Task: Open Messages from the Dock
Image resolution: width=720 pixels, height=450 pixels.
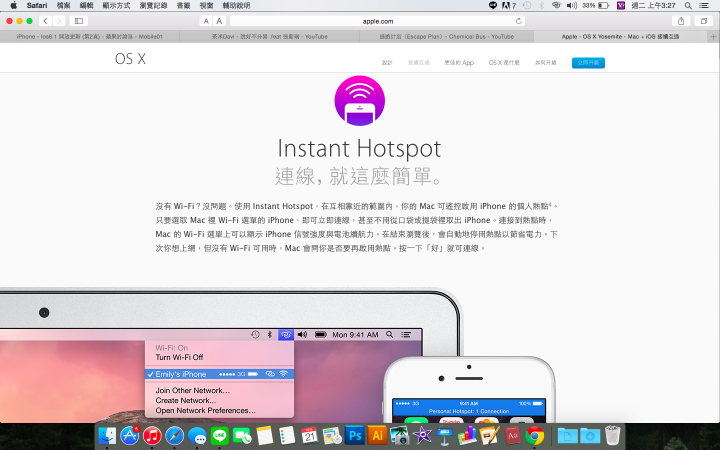Action: tap(197, 435)
